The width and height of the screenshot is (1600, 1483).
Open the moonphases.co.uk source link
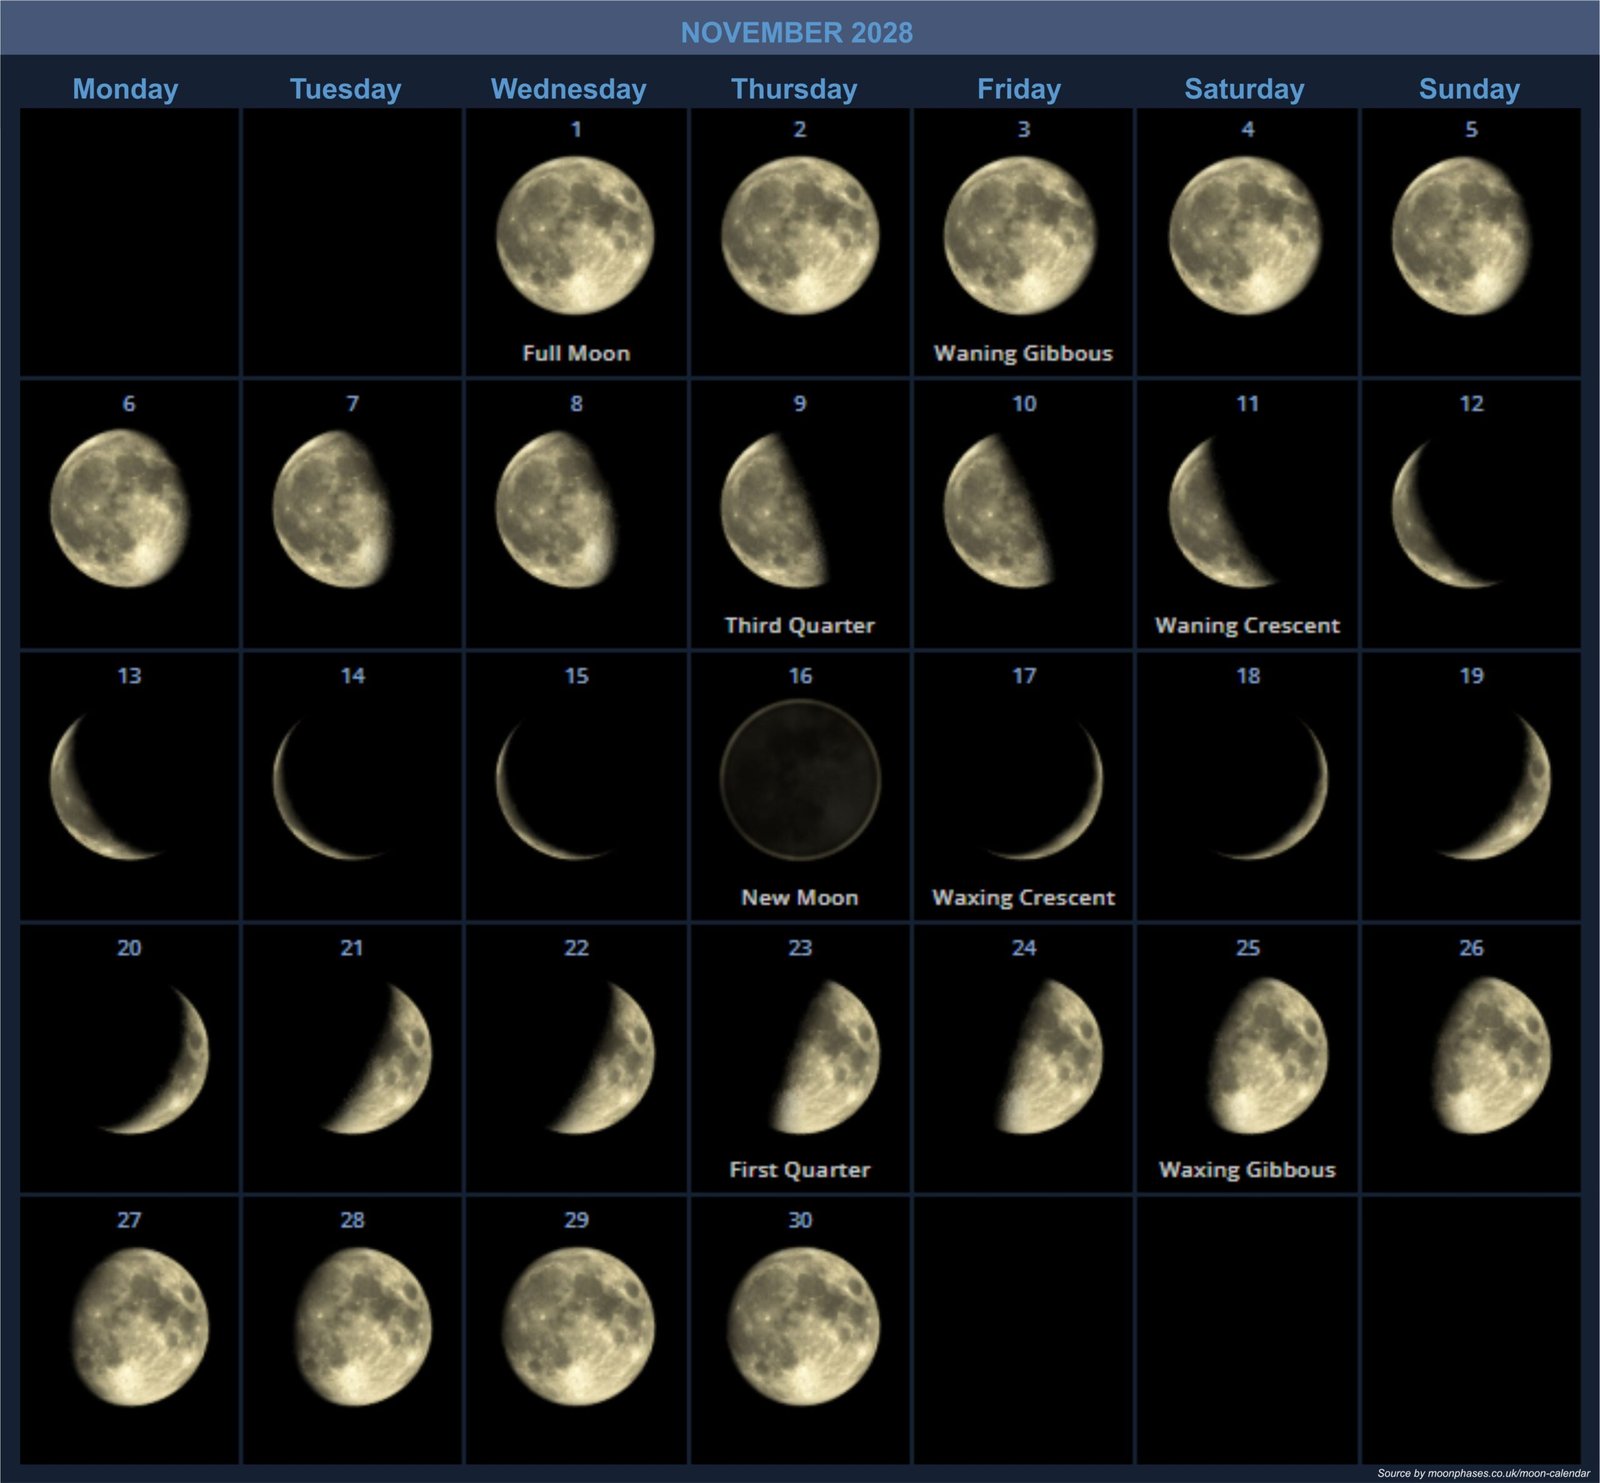point(1482,1473)
